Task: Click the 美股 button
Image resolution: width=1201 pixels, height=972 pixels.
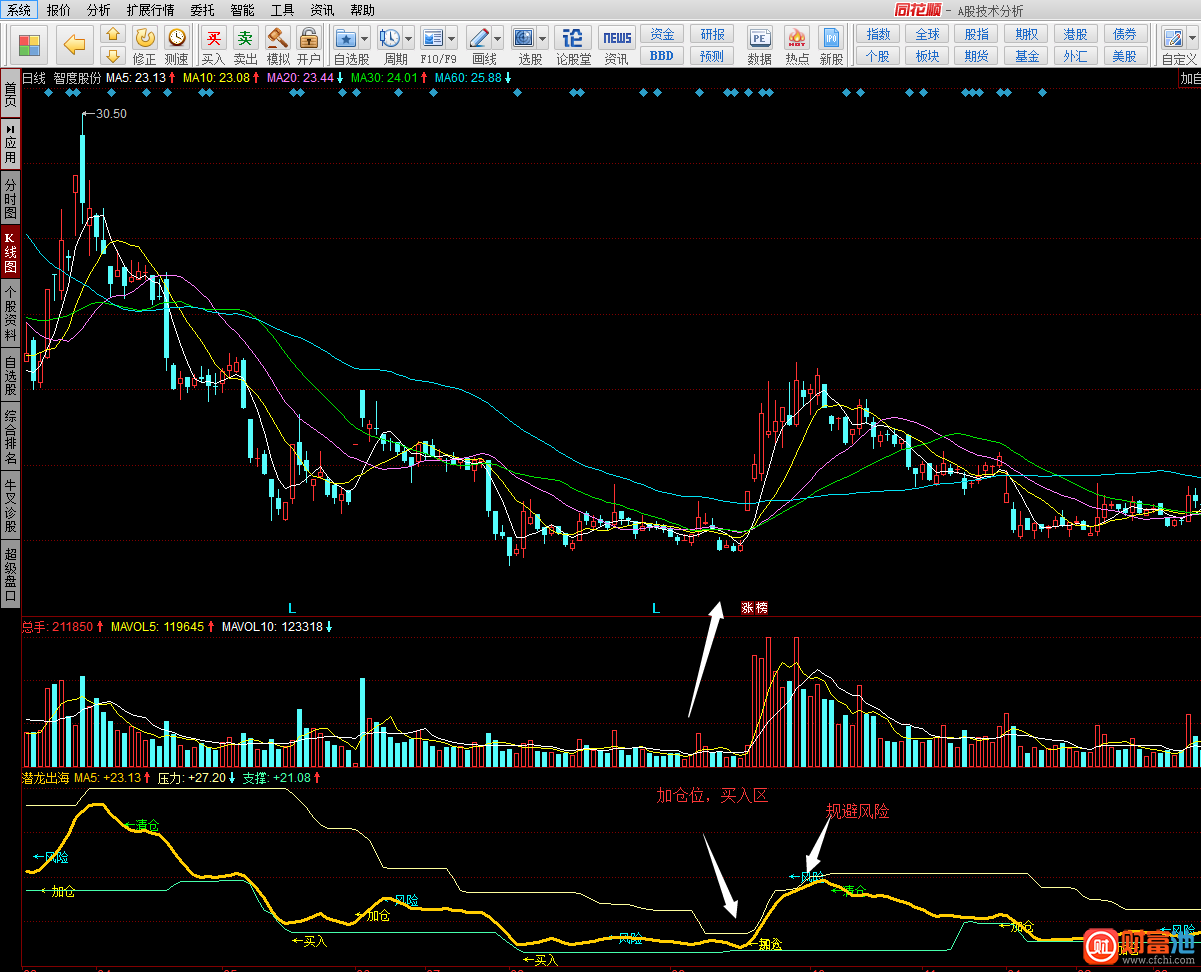Action: click(x=1125, y=56)
